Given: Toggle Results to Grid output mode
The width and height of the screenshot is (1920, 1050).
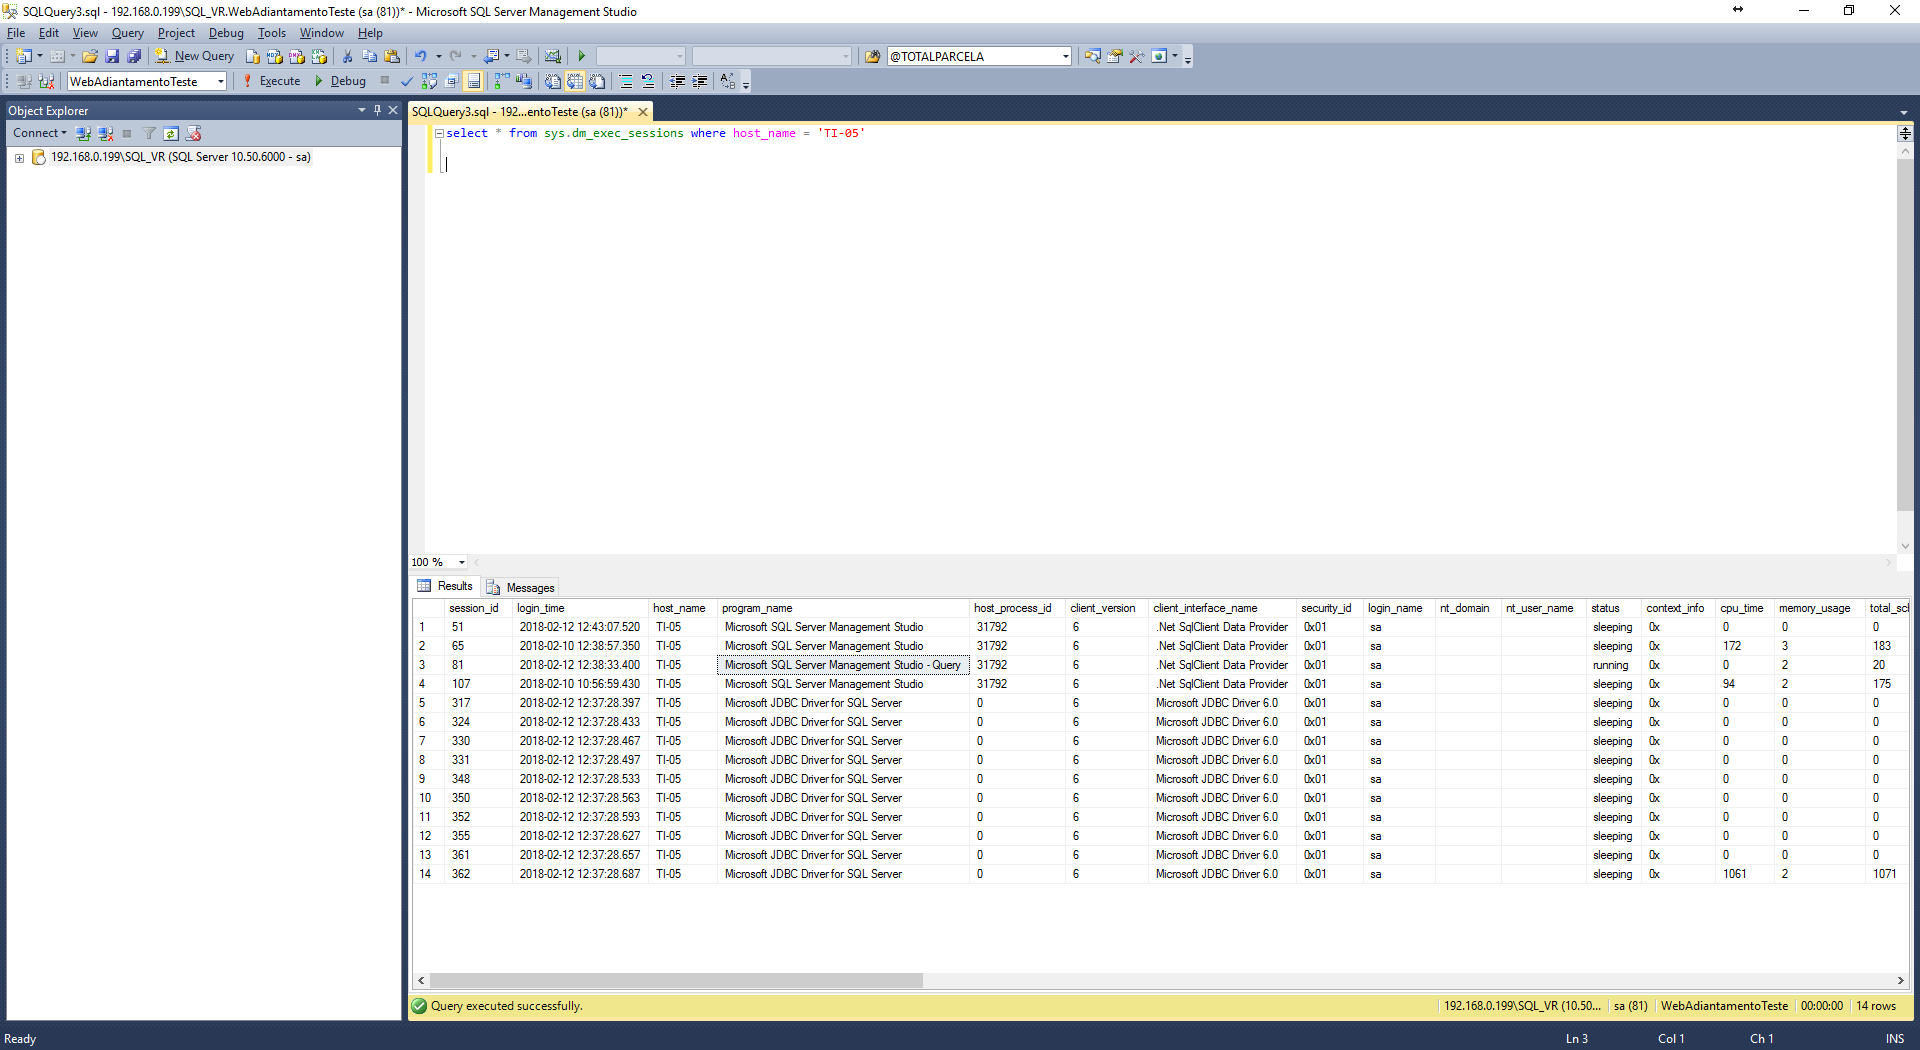Looking at the screenshot, I should (575, 82).
